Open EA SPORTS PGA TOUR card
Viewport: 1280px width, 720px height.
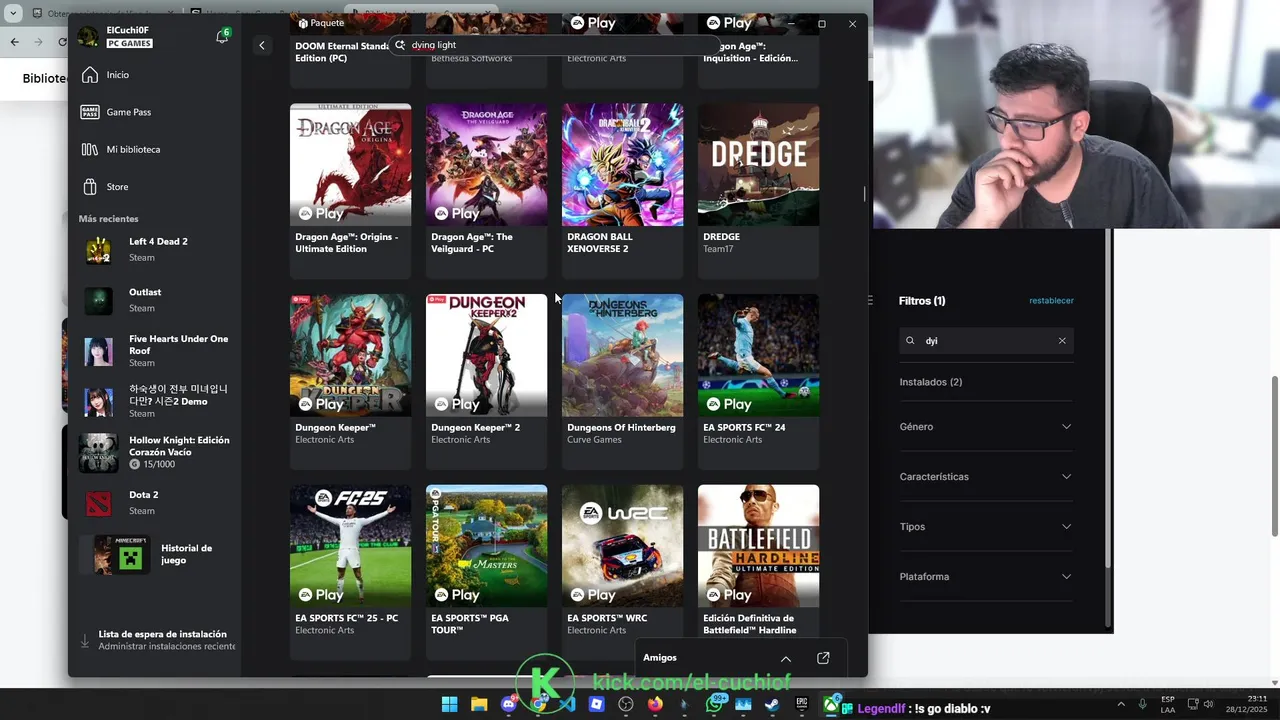[x=486, y=572]
